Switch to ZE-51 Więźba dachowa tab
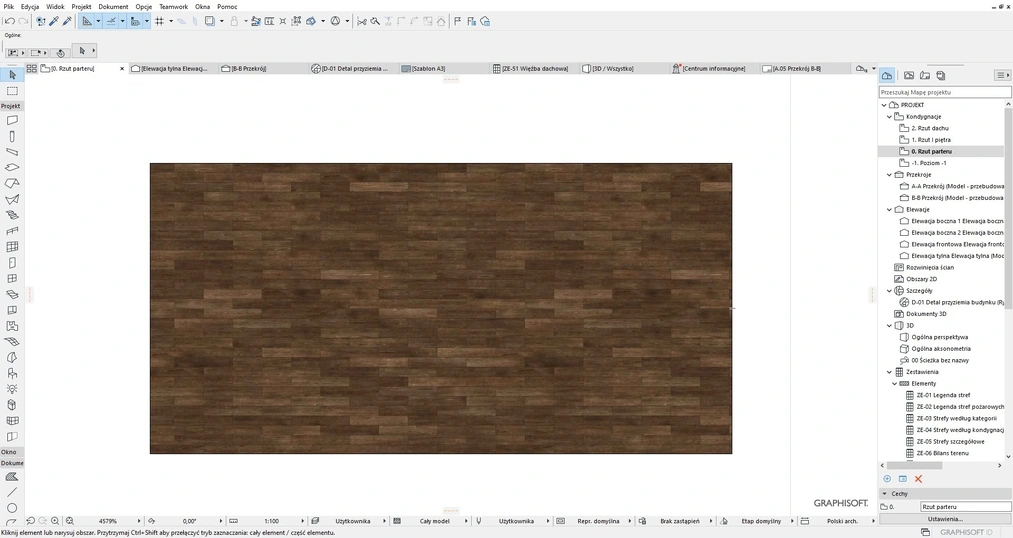1013x538 pixels. coord(534,68)
